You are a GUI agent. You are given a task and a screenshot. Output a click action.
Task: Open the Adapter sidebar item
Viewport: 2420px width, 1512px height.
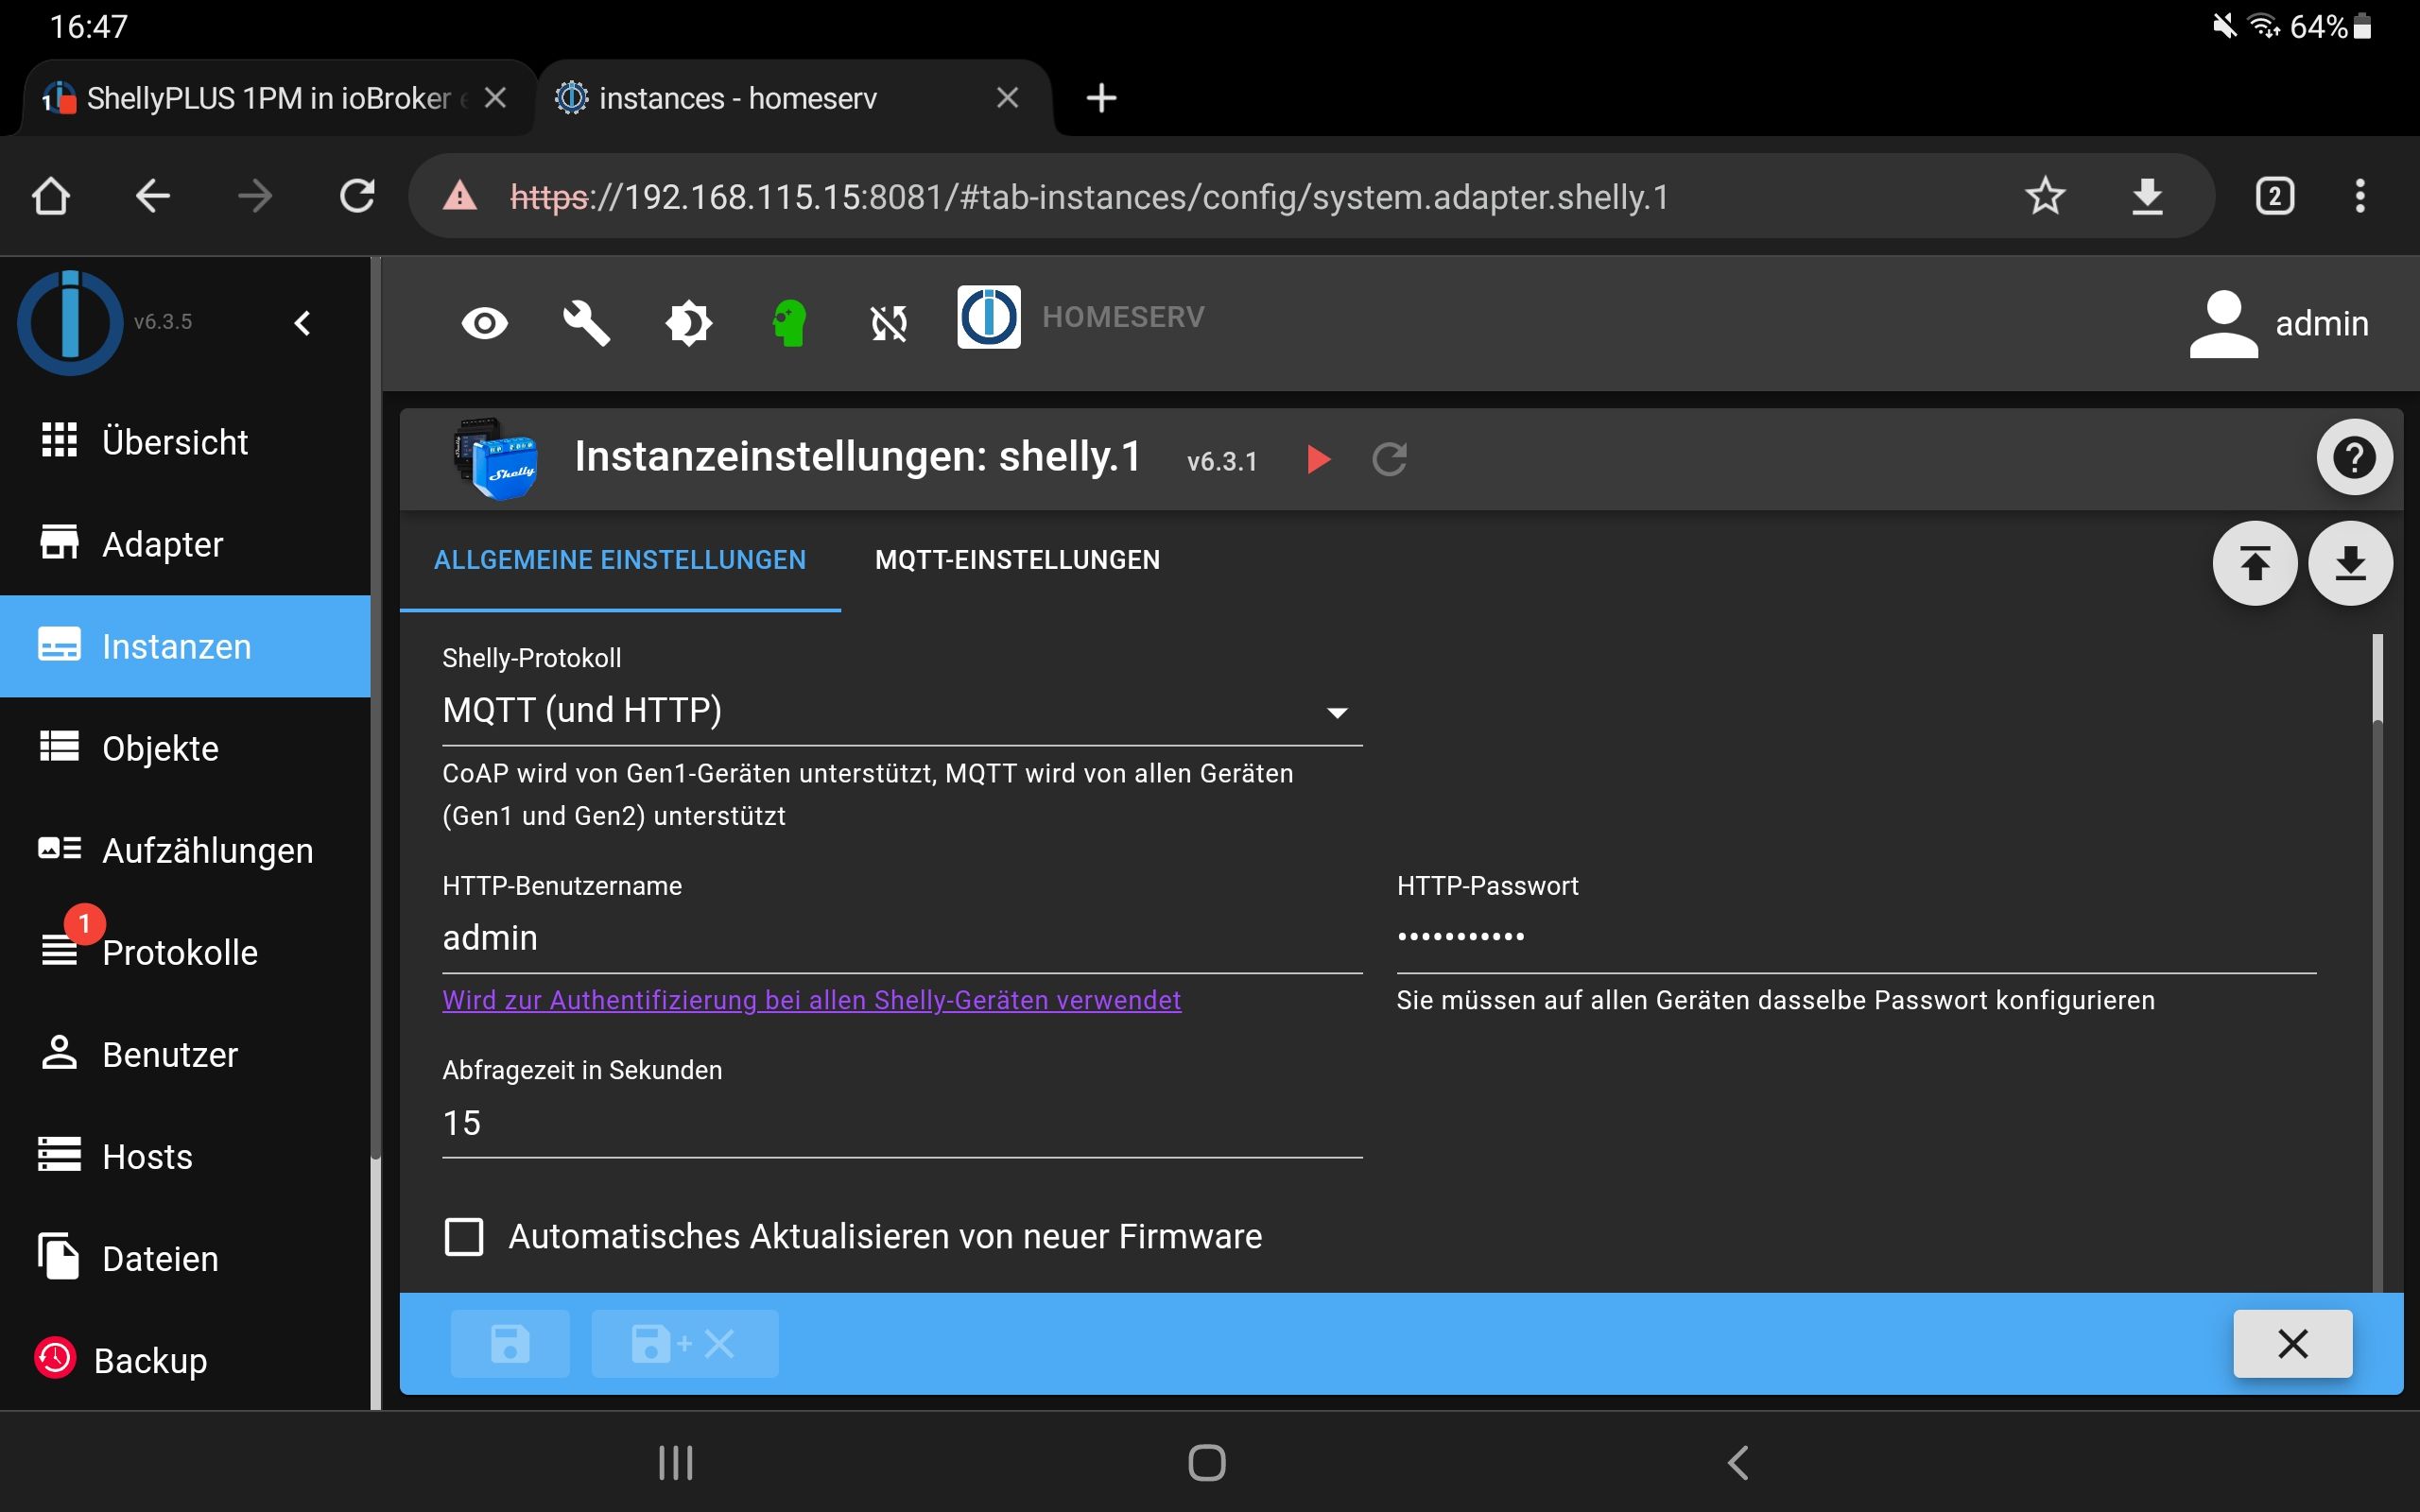click(185, 544)
